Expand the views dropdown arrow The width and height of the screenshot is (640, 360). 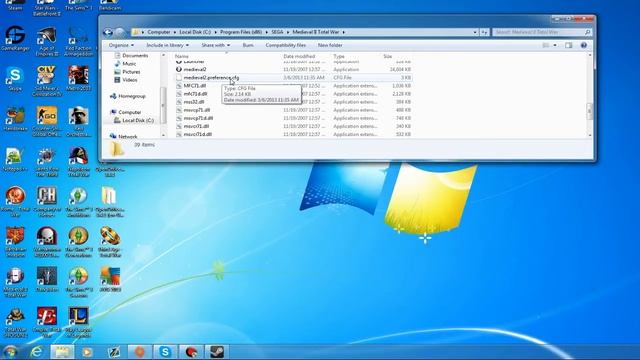[555, 45]
